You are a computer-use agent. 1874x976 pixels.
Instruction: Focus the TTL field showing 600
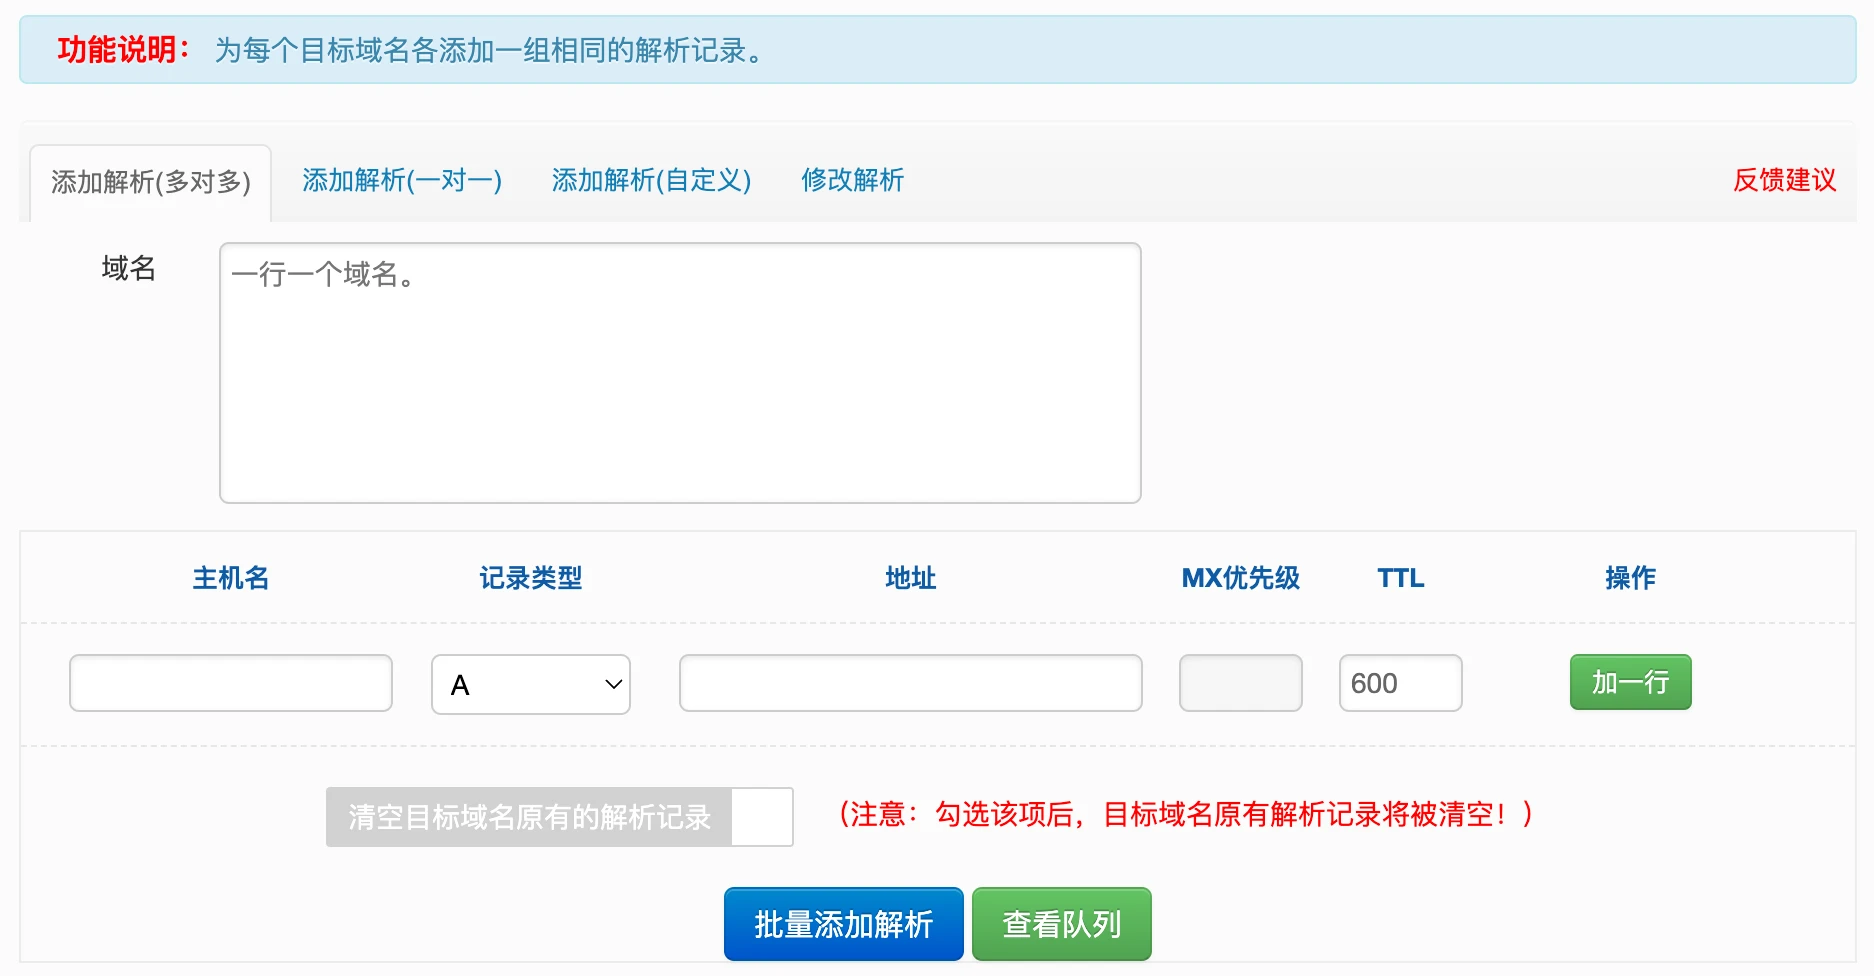click(1400, 683)
